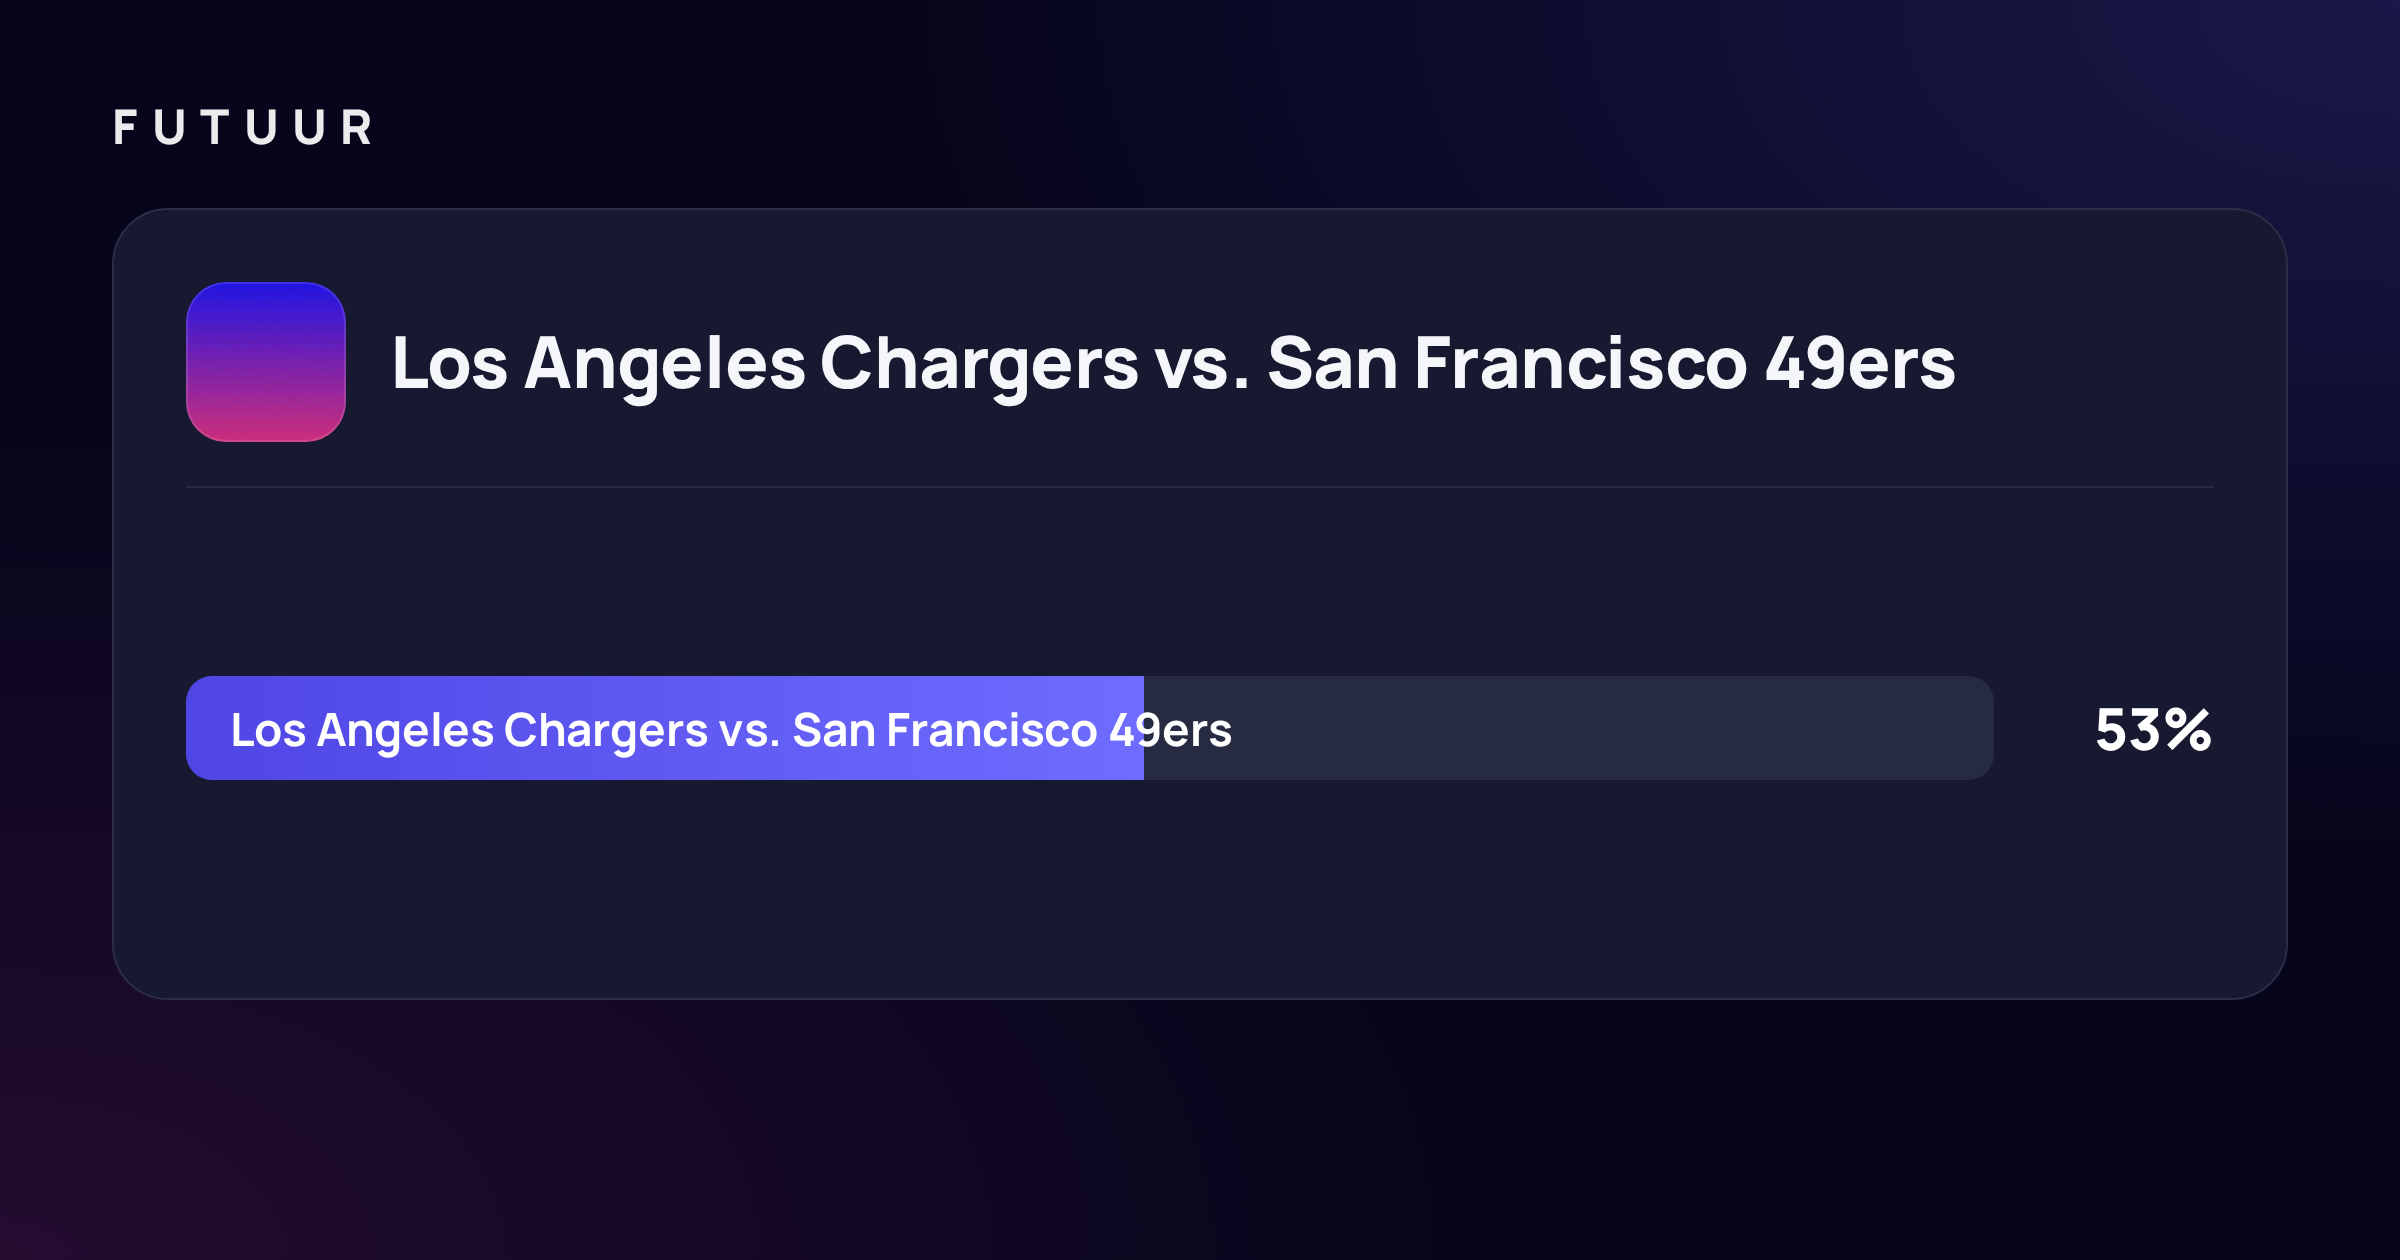This screenshot has height=1260, width=2400.
Task: Click the unfilled dark part of the progress bar
Action: click(1569, 728)
